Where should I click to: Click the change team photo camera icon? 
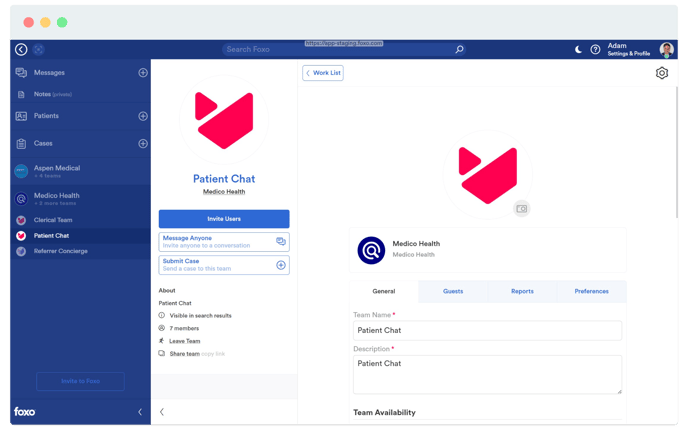pos(521,208)
